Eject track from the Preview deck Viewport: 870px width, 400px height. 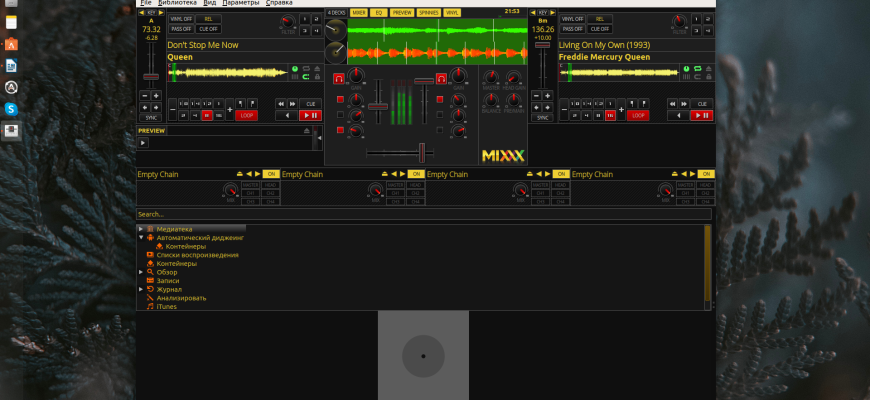point(308,131)
